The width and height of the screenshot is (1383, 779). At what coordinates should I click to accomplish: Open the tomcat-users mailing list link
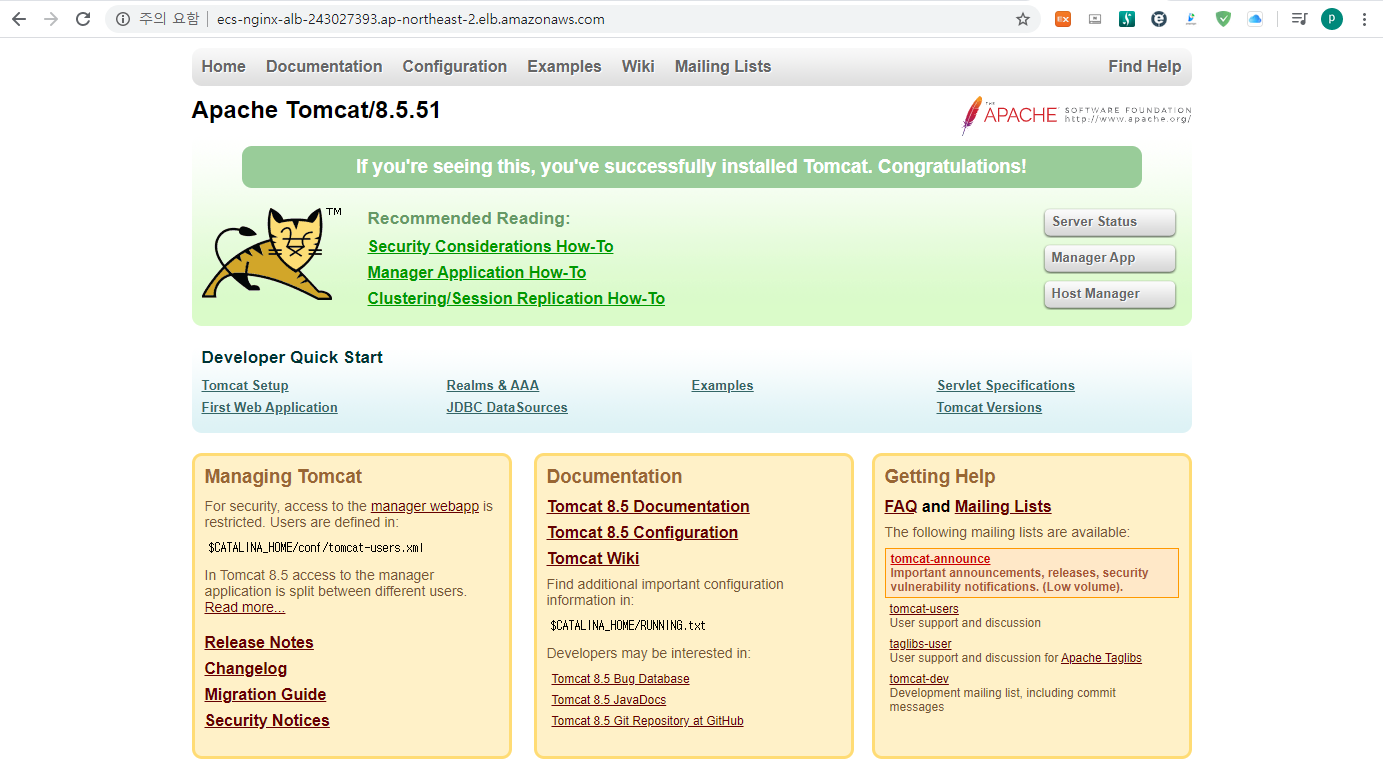pyautogui.click(x=924, y=609)
